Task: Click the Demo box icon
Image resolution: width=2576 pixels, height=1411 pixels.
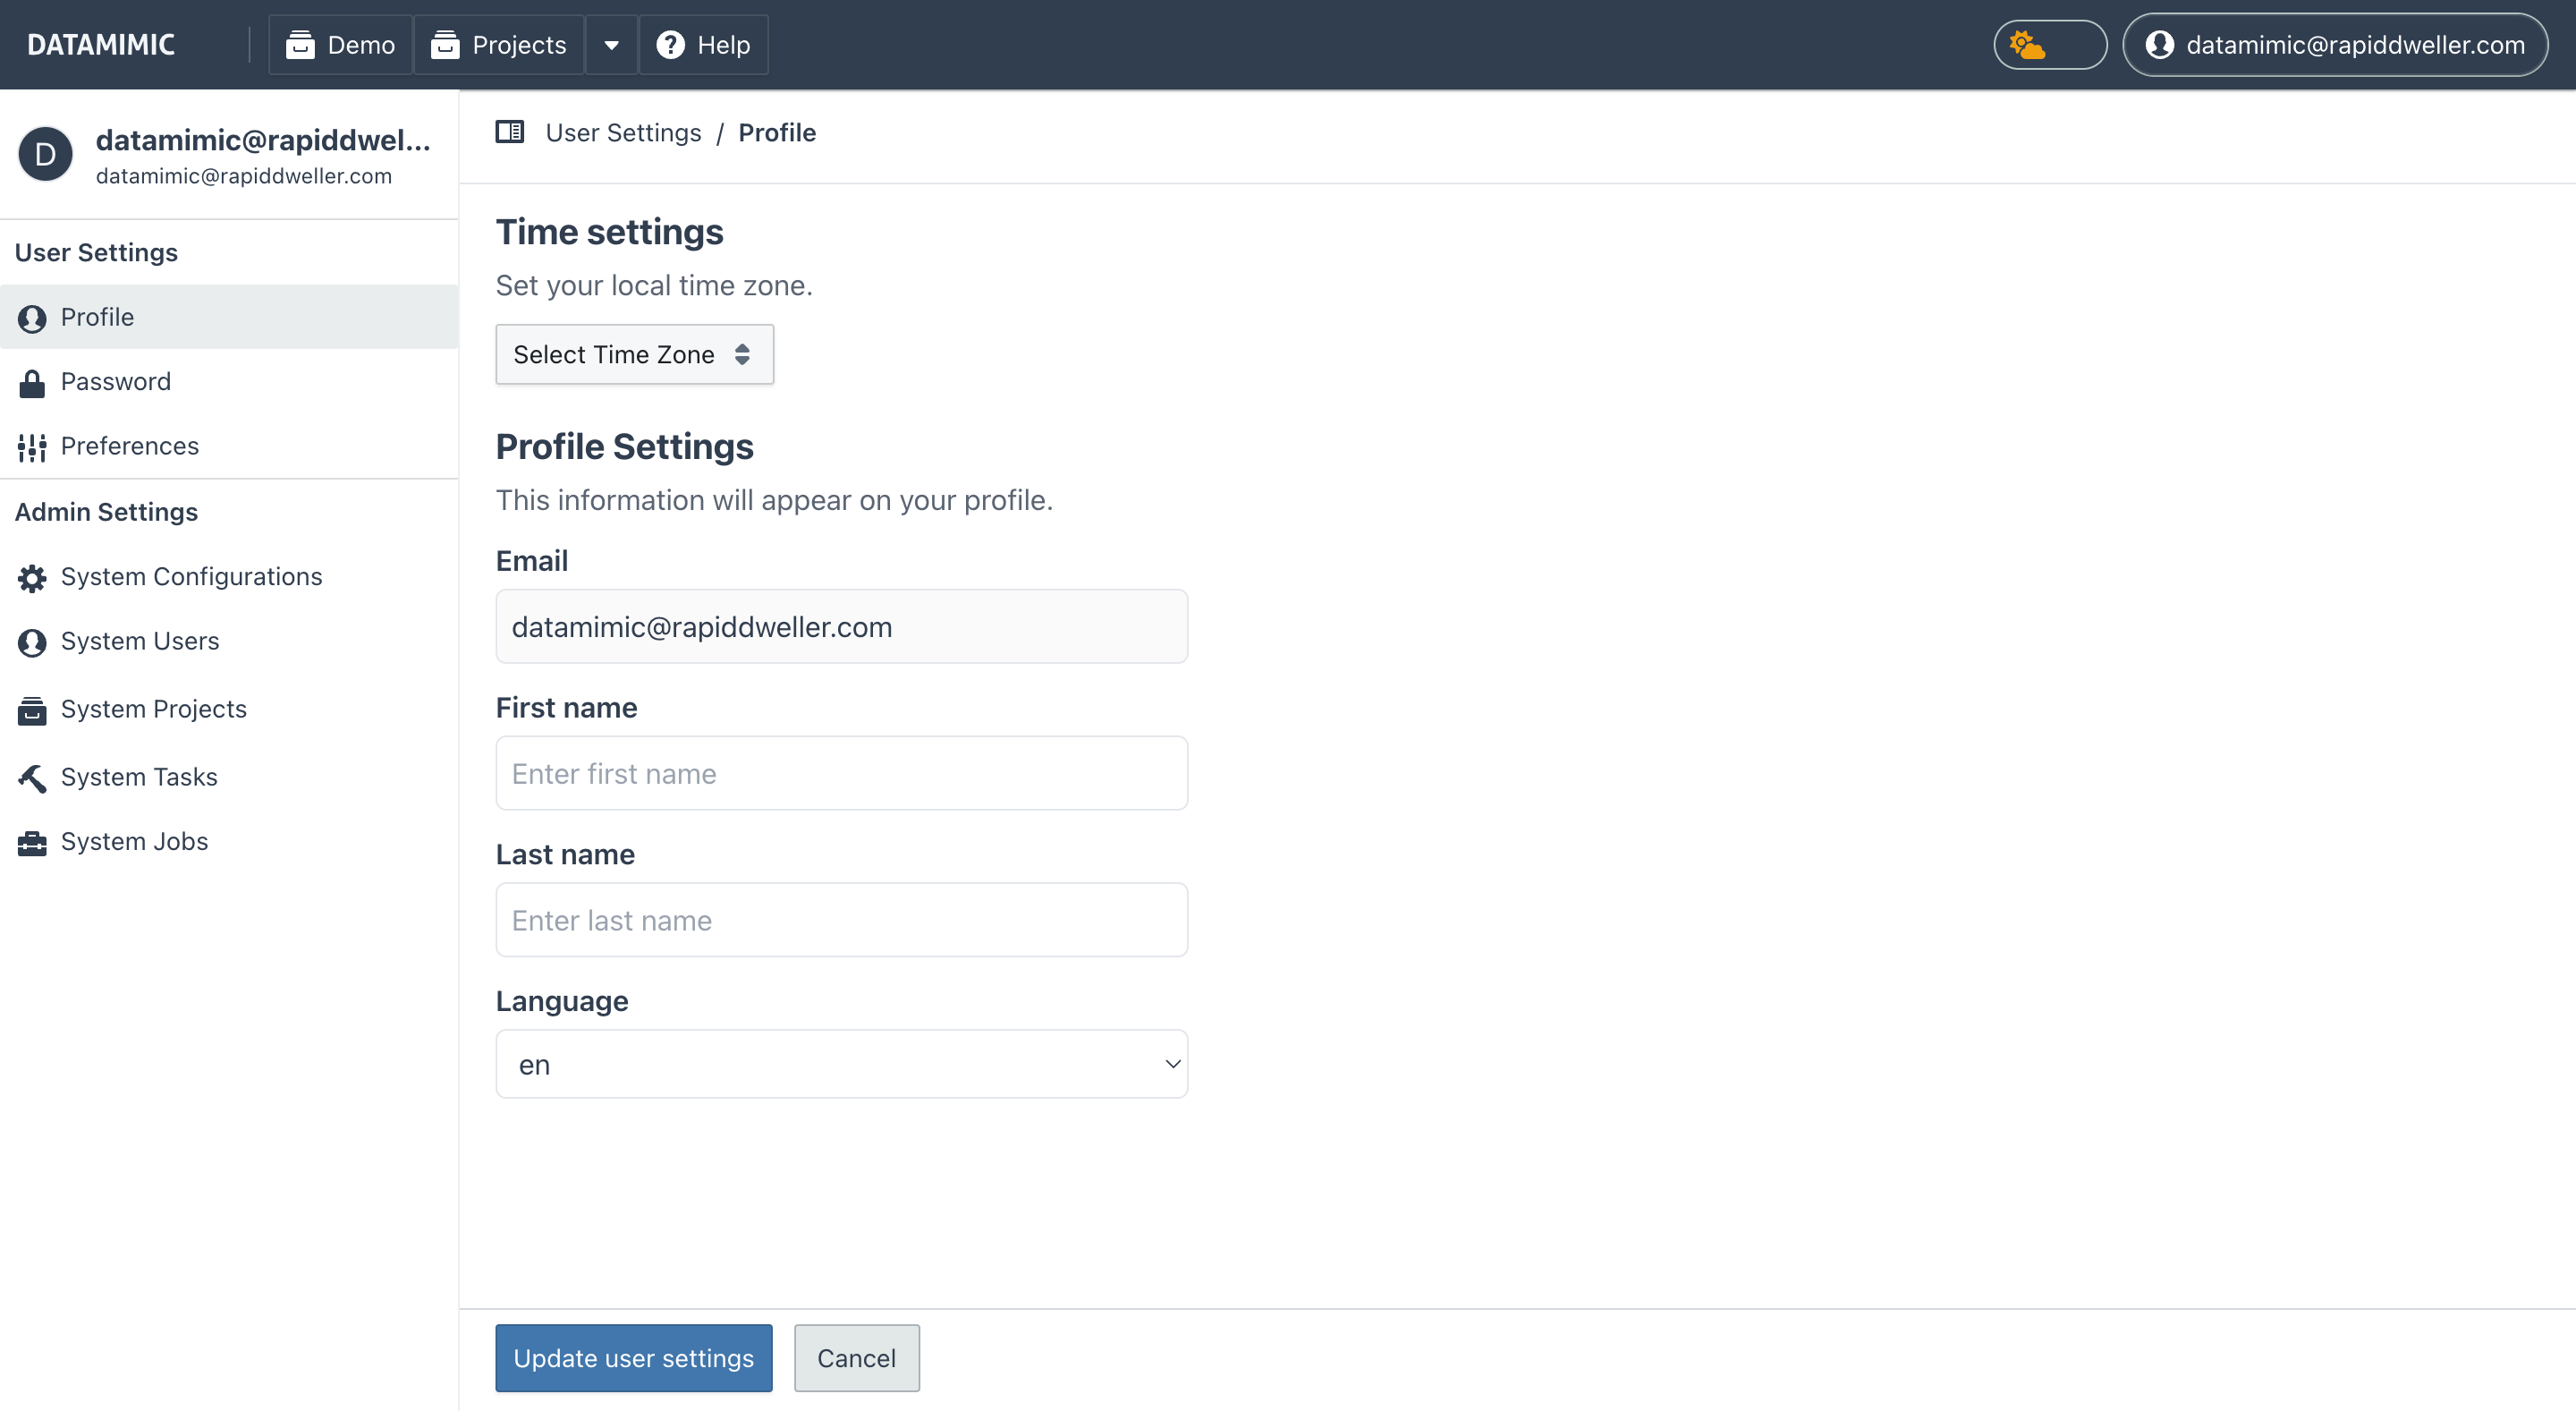Action: [300, 45]
